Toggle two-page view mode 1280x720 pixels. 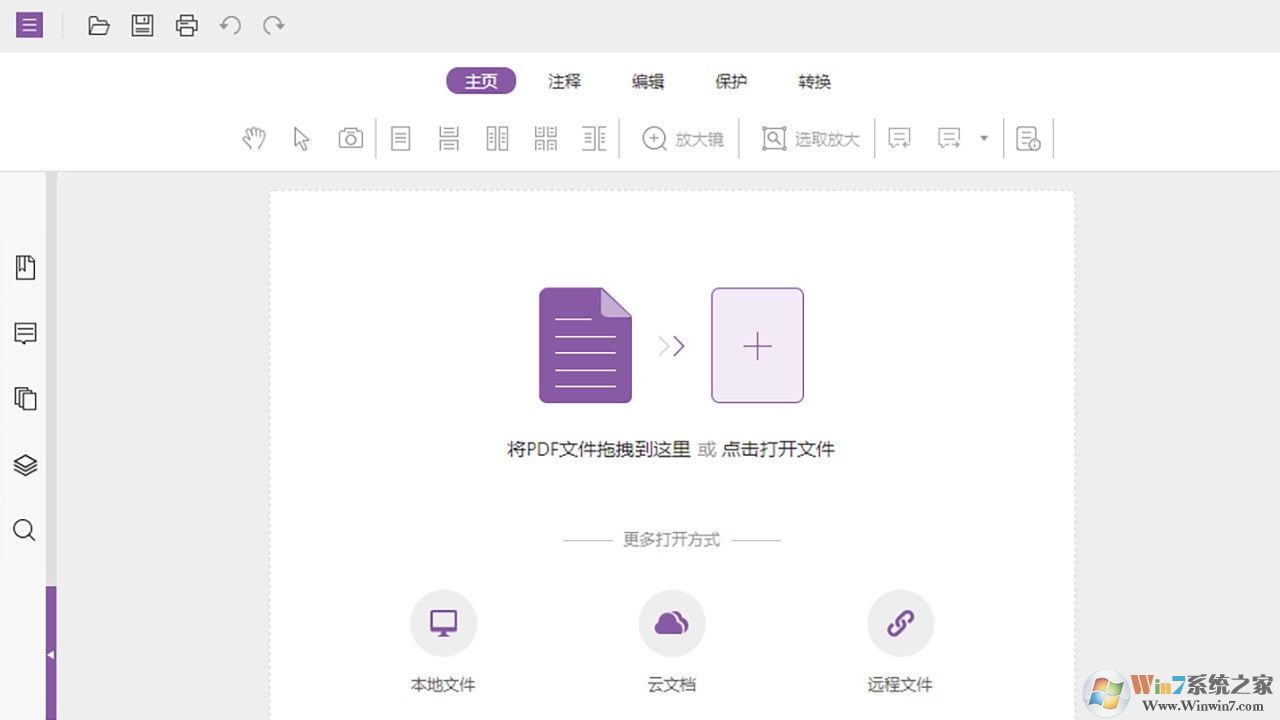pos(497,138)
